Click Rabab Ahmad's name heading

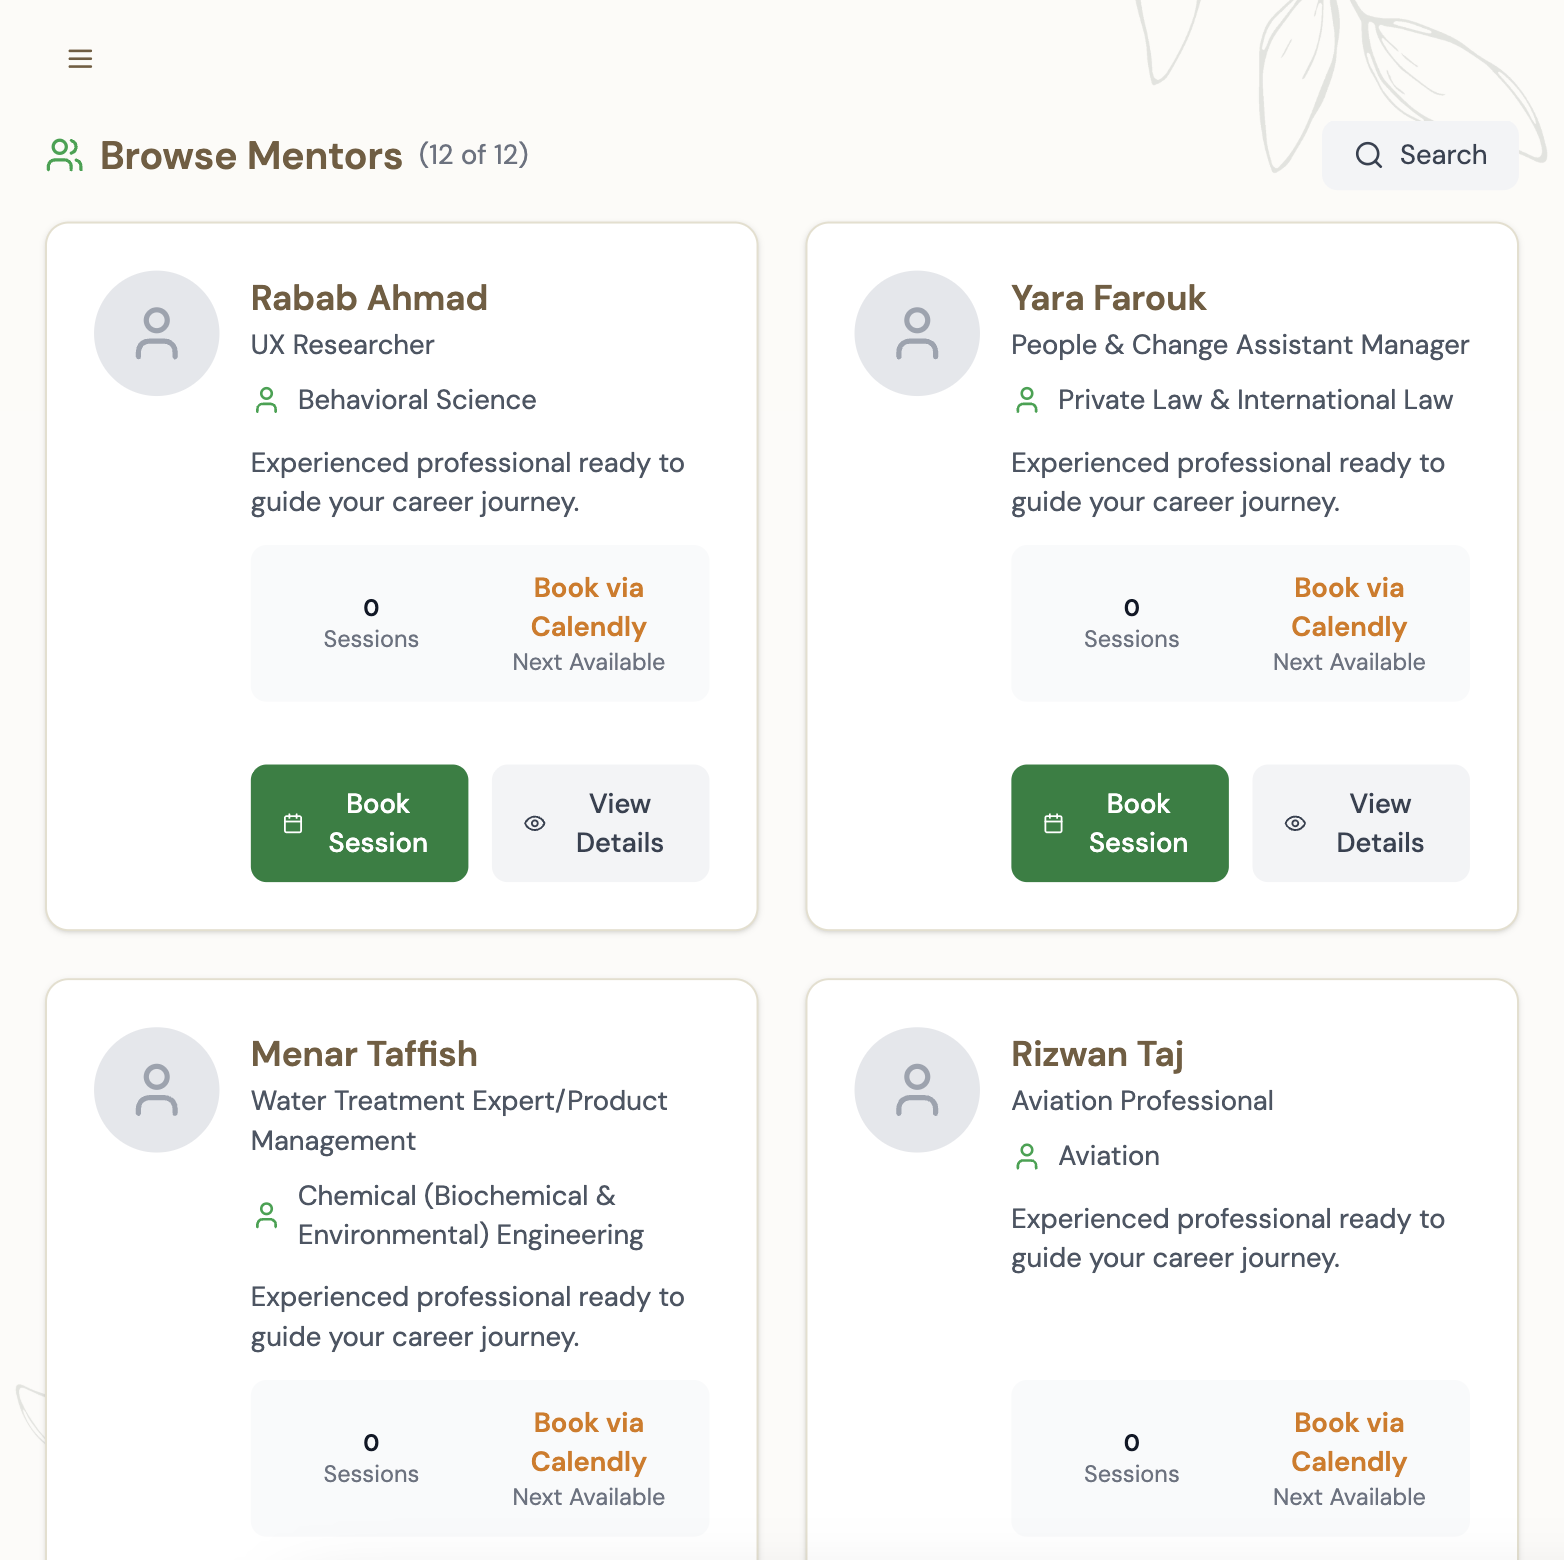369,298
